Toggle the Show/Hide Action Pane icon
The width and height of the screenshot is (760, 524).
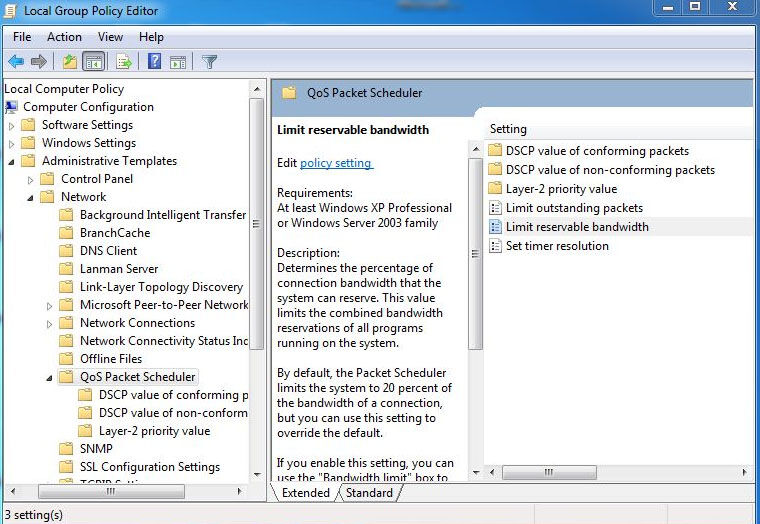178,62
